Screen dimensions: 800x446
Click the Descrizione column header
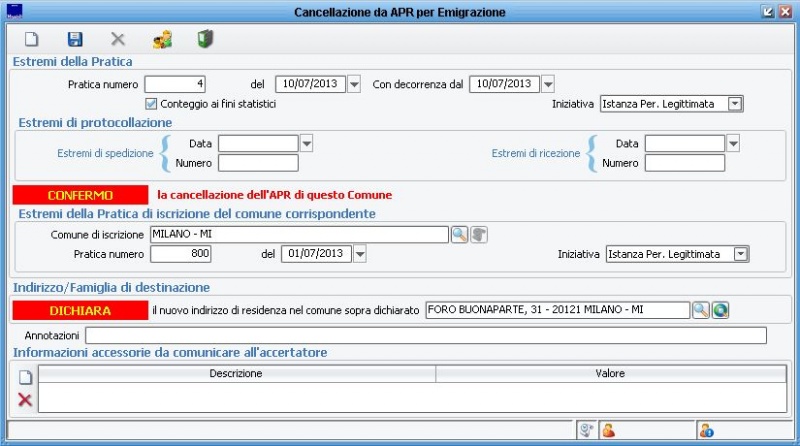coord(237,374)
